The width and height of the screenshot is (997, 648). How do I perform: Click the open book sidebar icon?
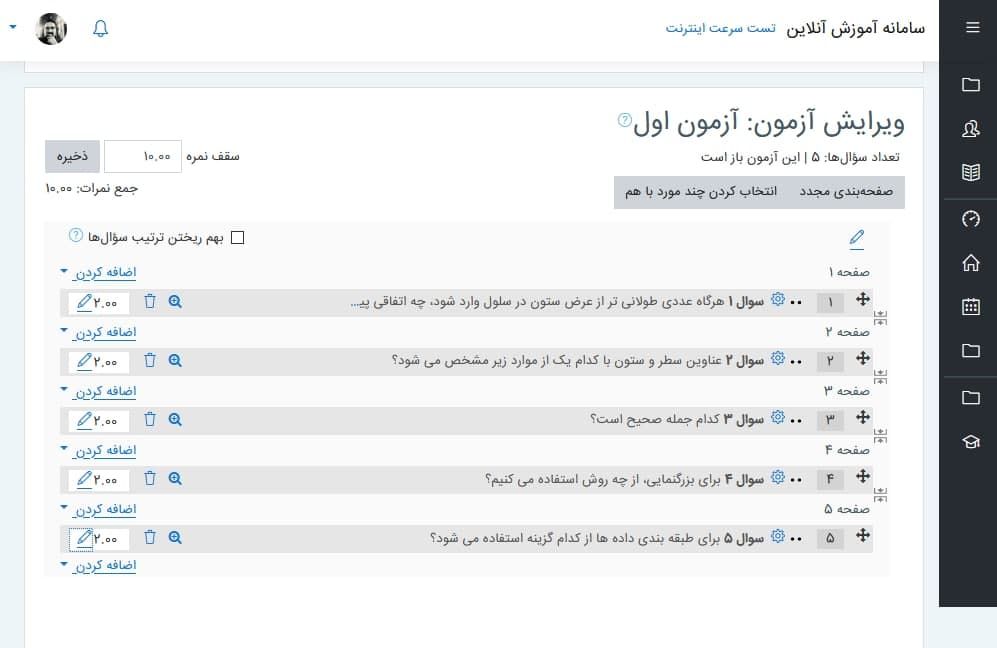coord(970,172)
